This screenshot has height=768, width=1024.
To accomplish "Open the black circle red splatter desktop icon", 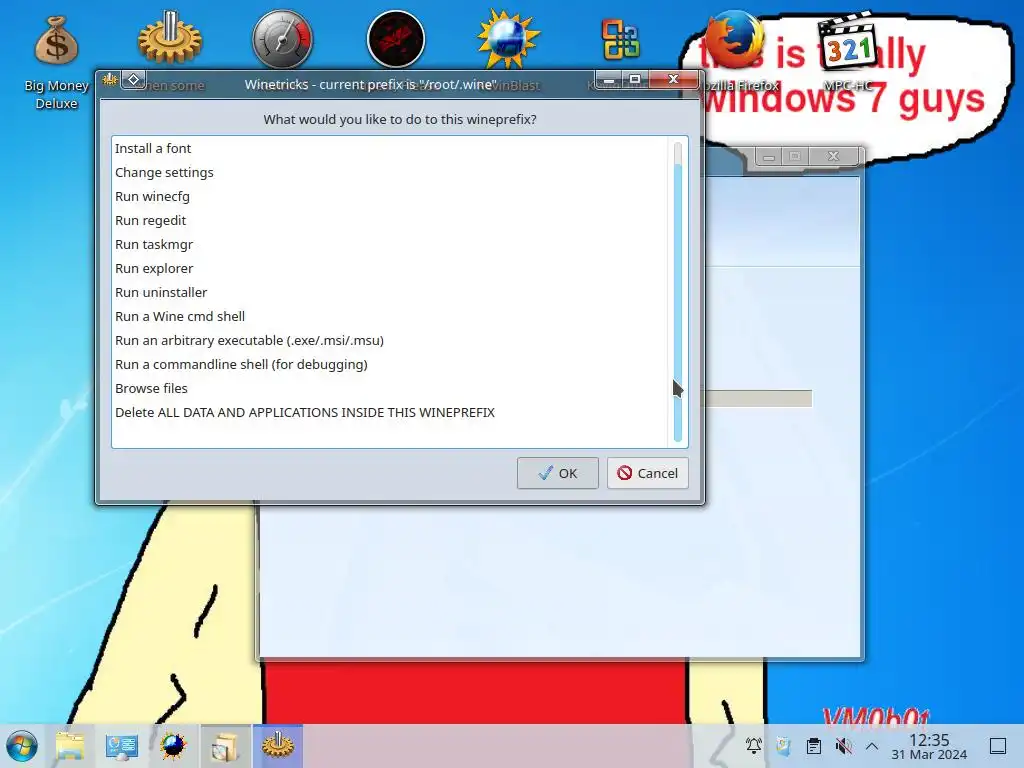I will coord(396,39).
